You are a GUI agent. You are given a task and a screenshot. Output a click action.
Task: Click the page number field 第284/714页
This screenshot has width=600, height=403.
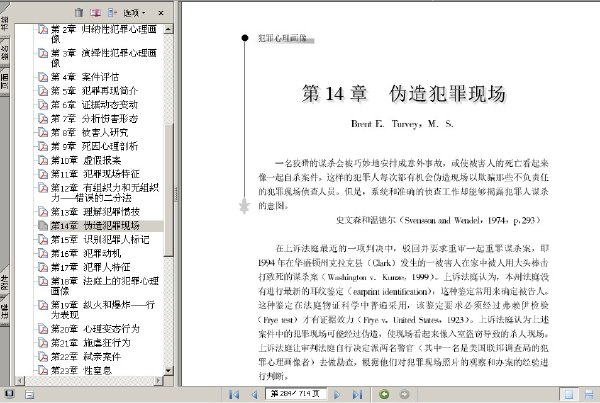tap(296, 394)
